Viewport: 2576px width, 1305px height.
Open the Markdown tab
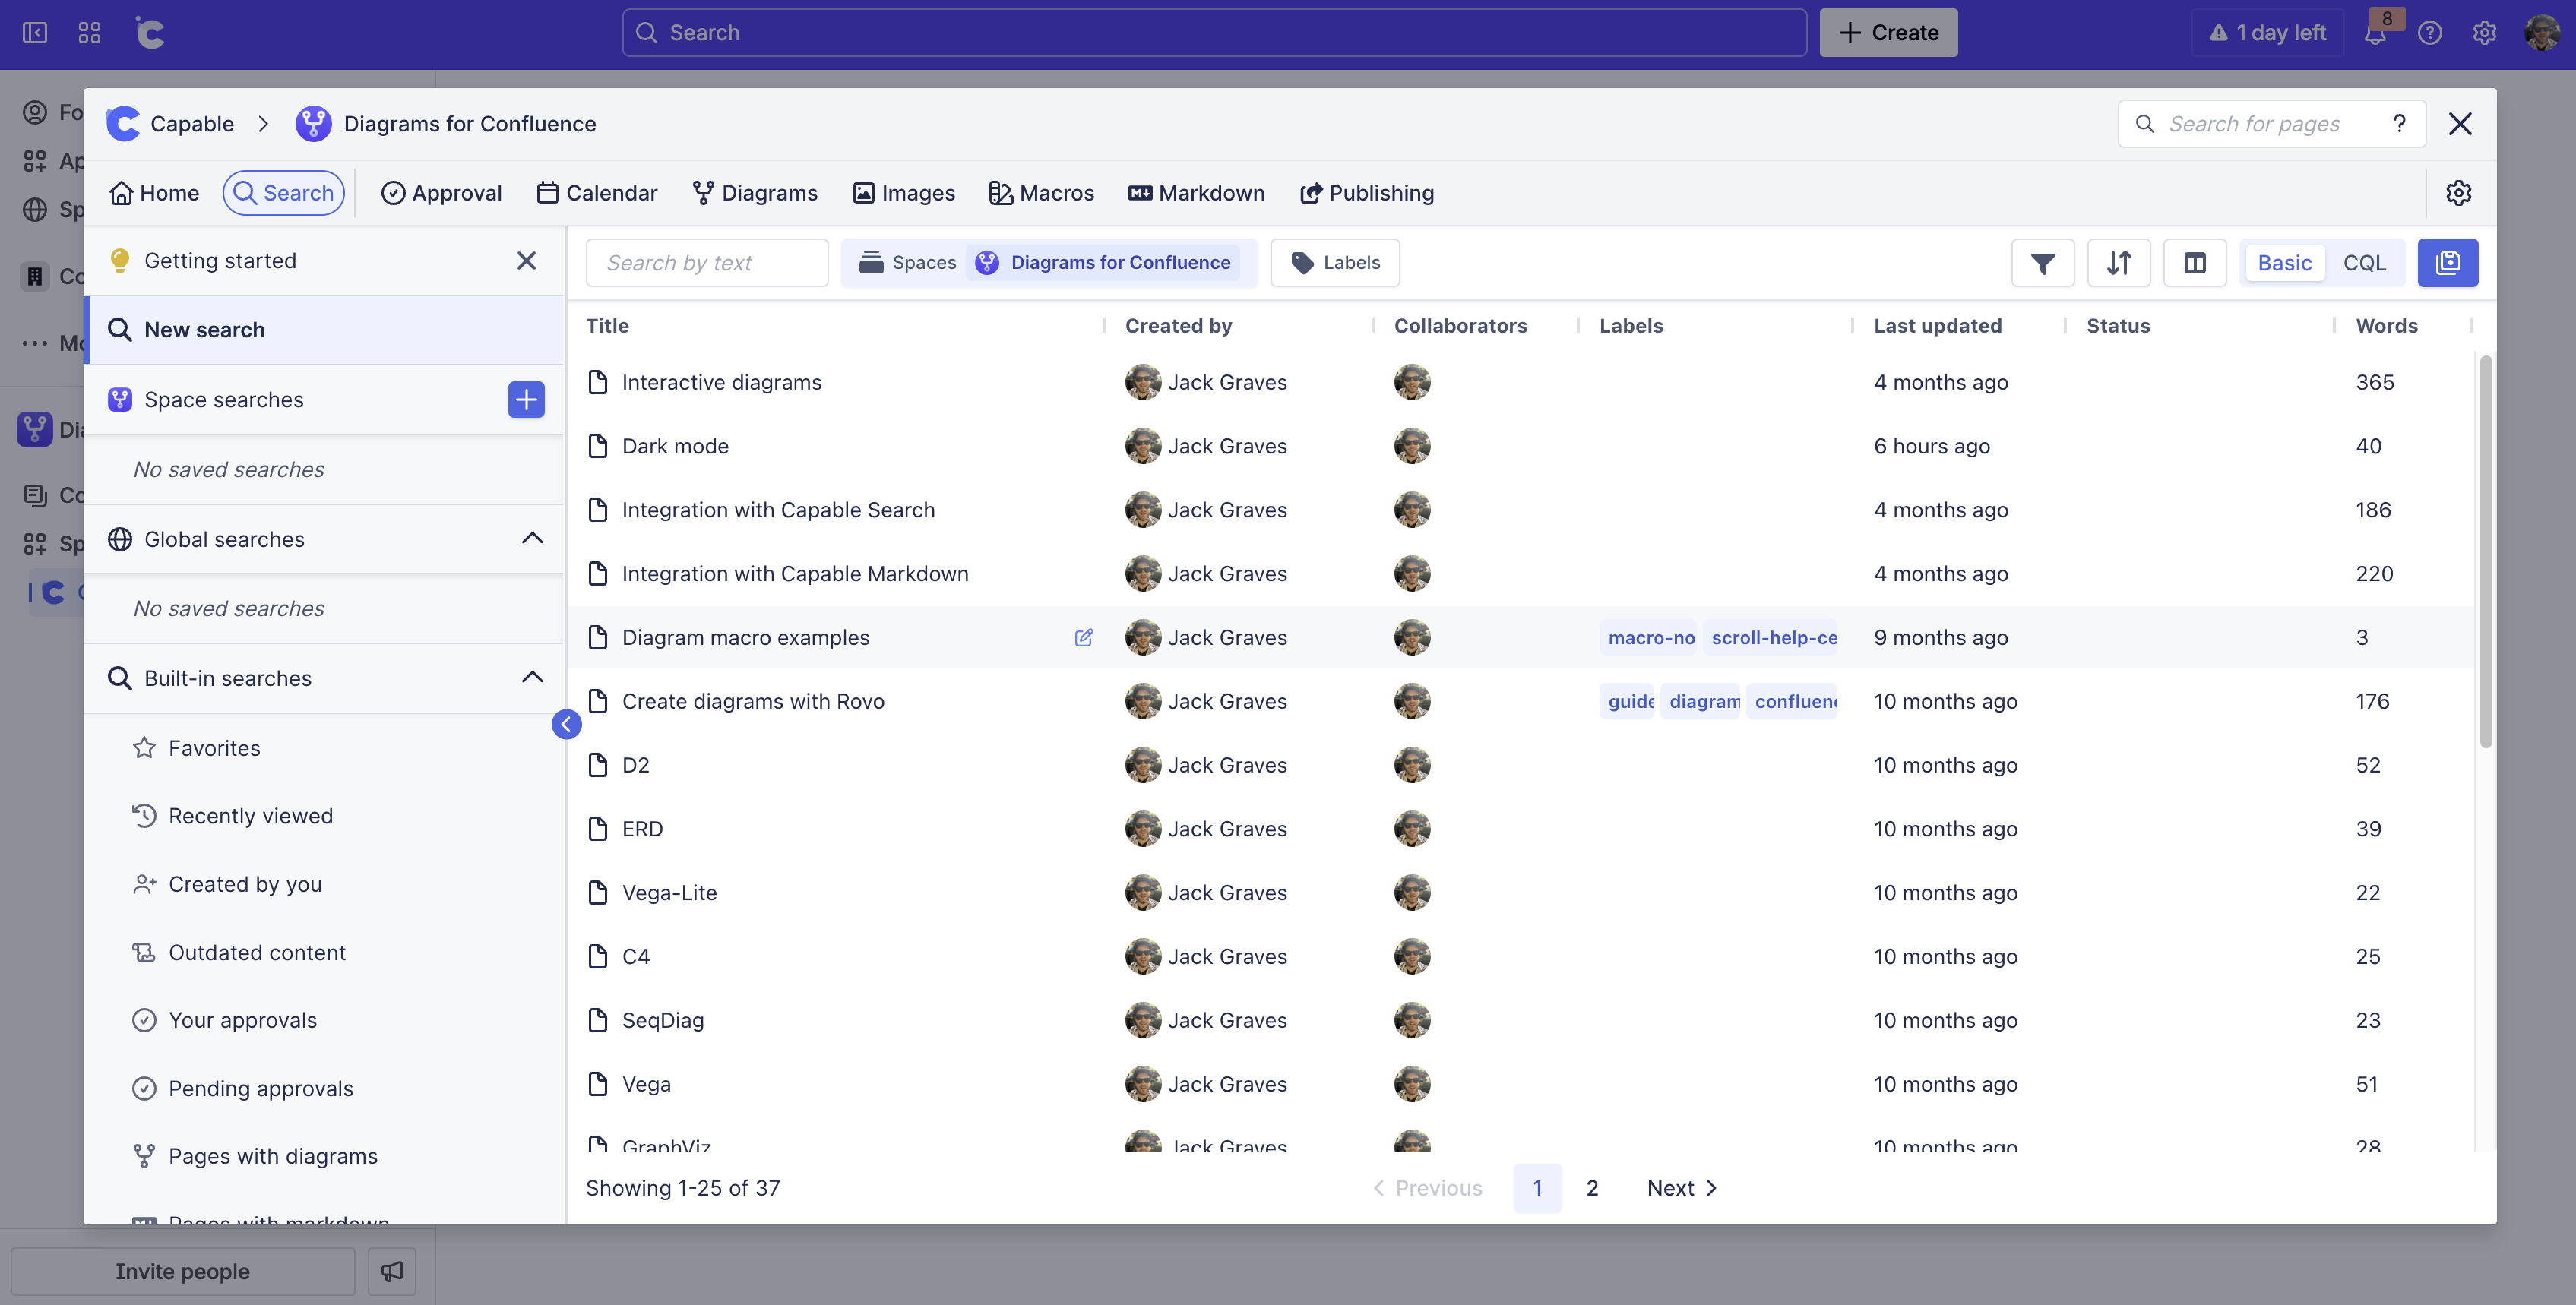click(1196, 192)
